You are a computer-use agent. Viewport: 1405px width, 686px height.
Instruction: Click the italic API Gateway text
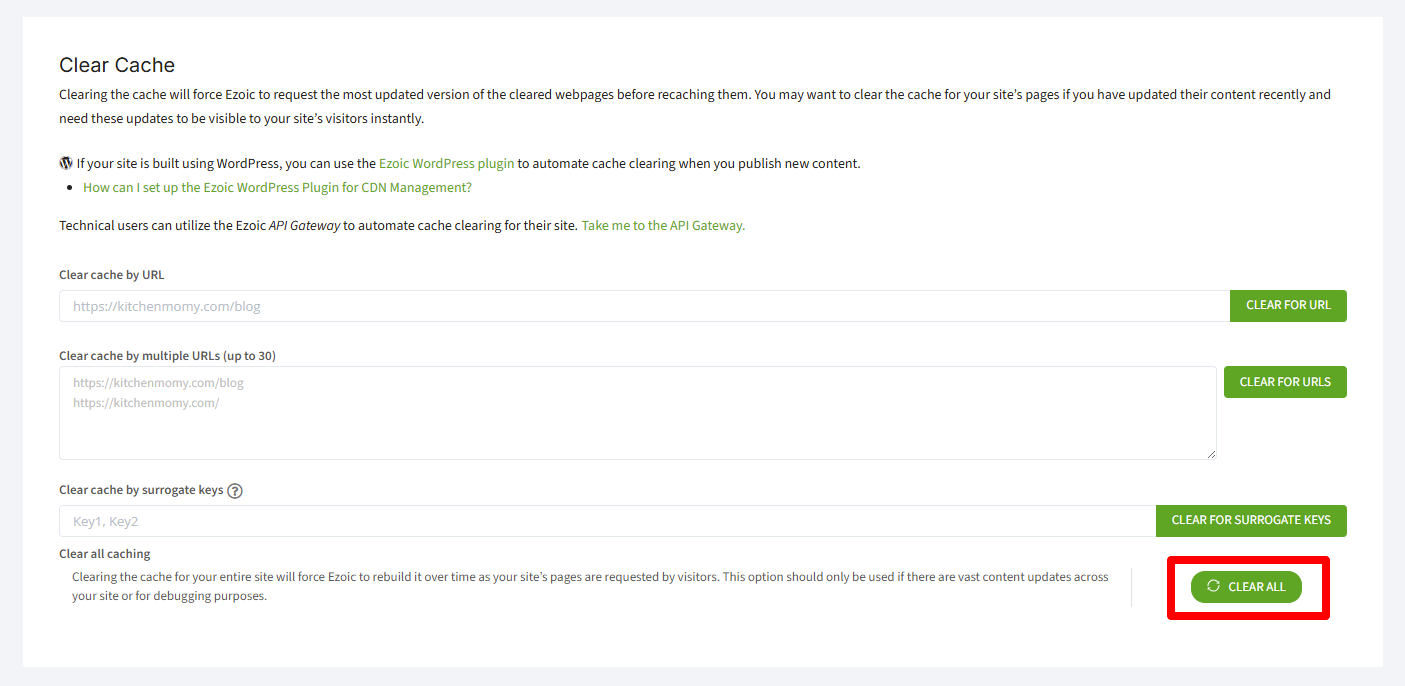(304, 225)
